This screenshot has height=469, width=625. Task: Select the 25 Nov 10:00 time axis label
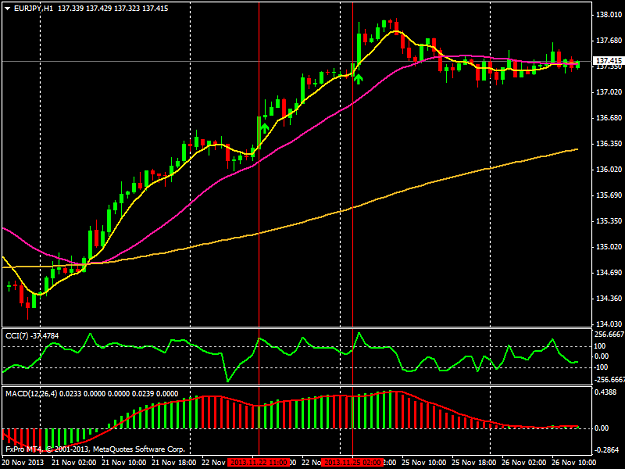coord(424,462)
